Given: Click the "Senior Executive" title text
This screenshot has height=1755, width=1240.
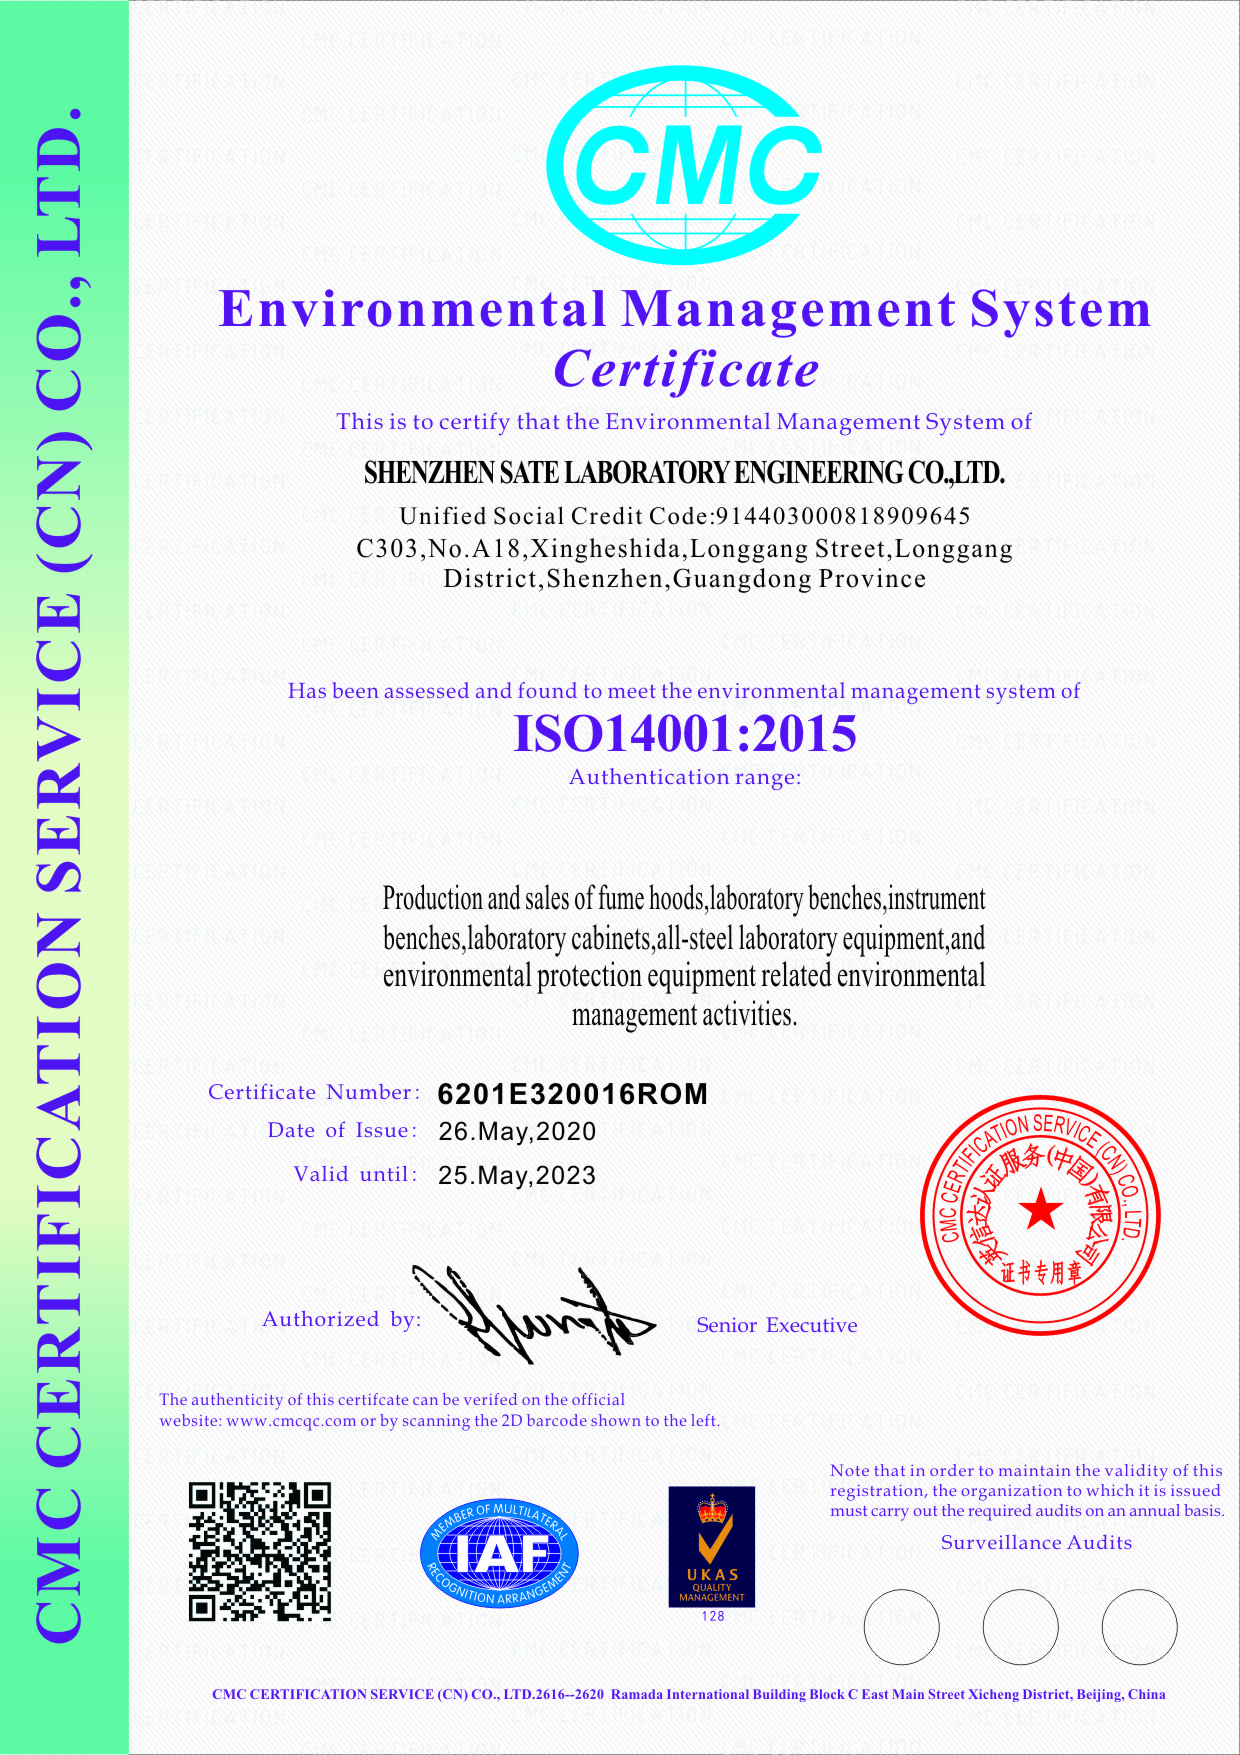Looking at the screenshot, I should (x=777, y=1325).
